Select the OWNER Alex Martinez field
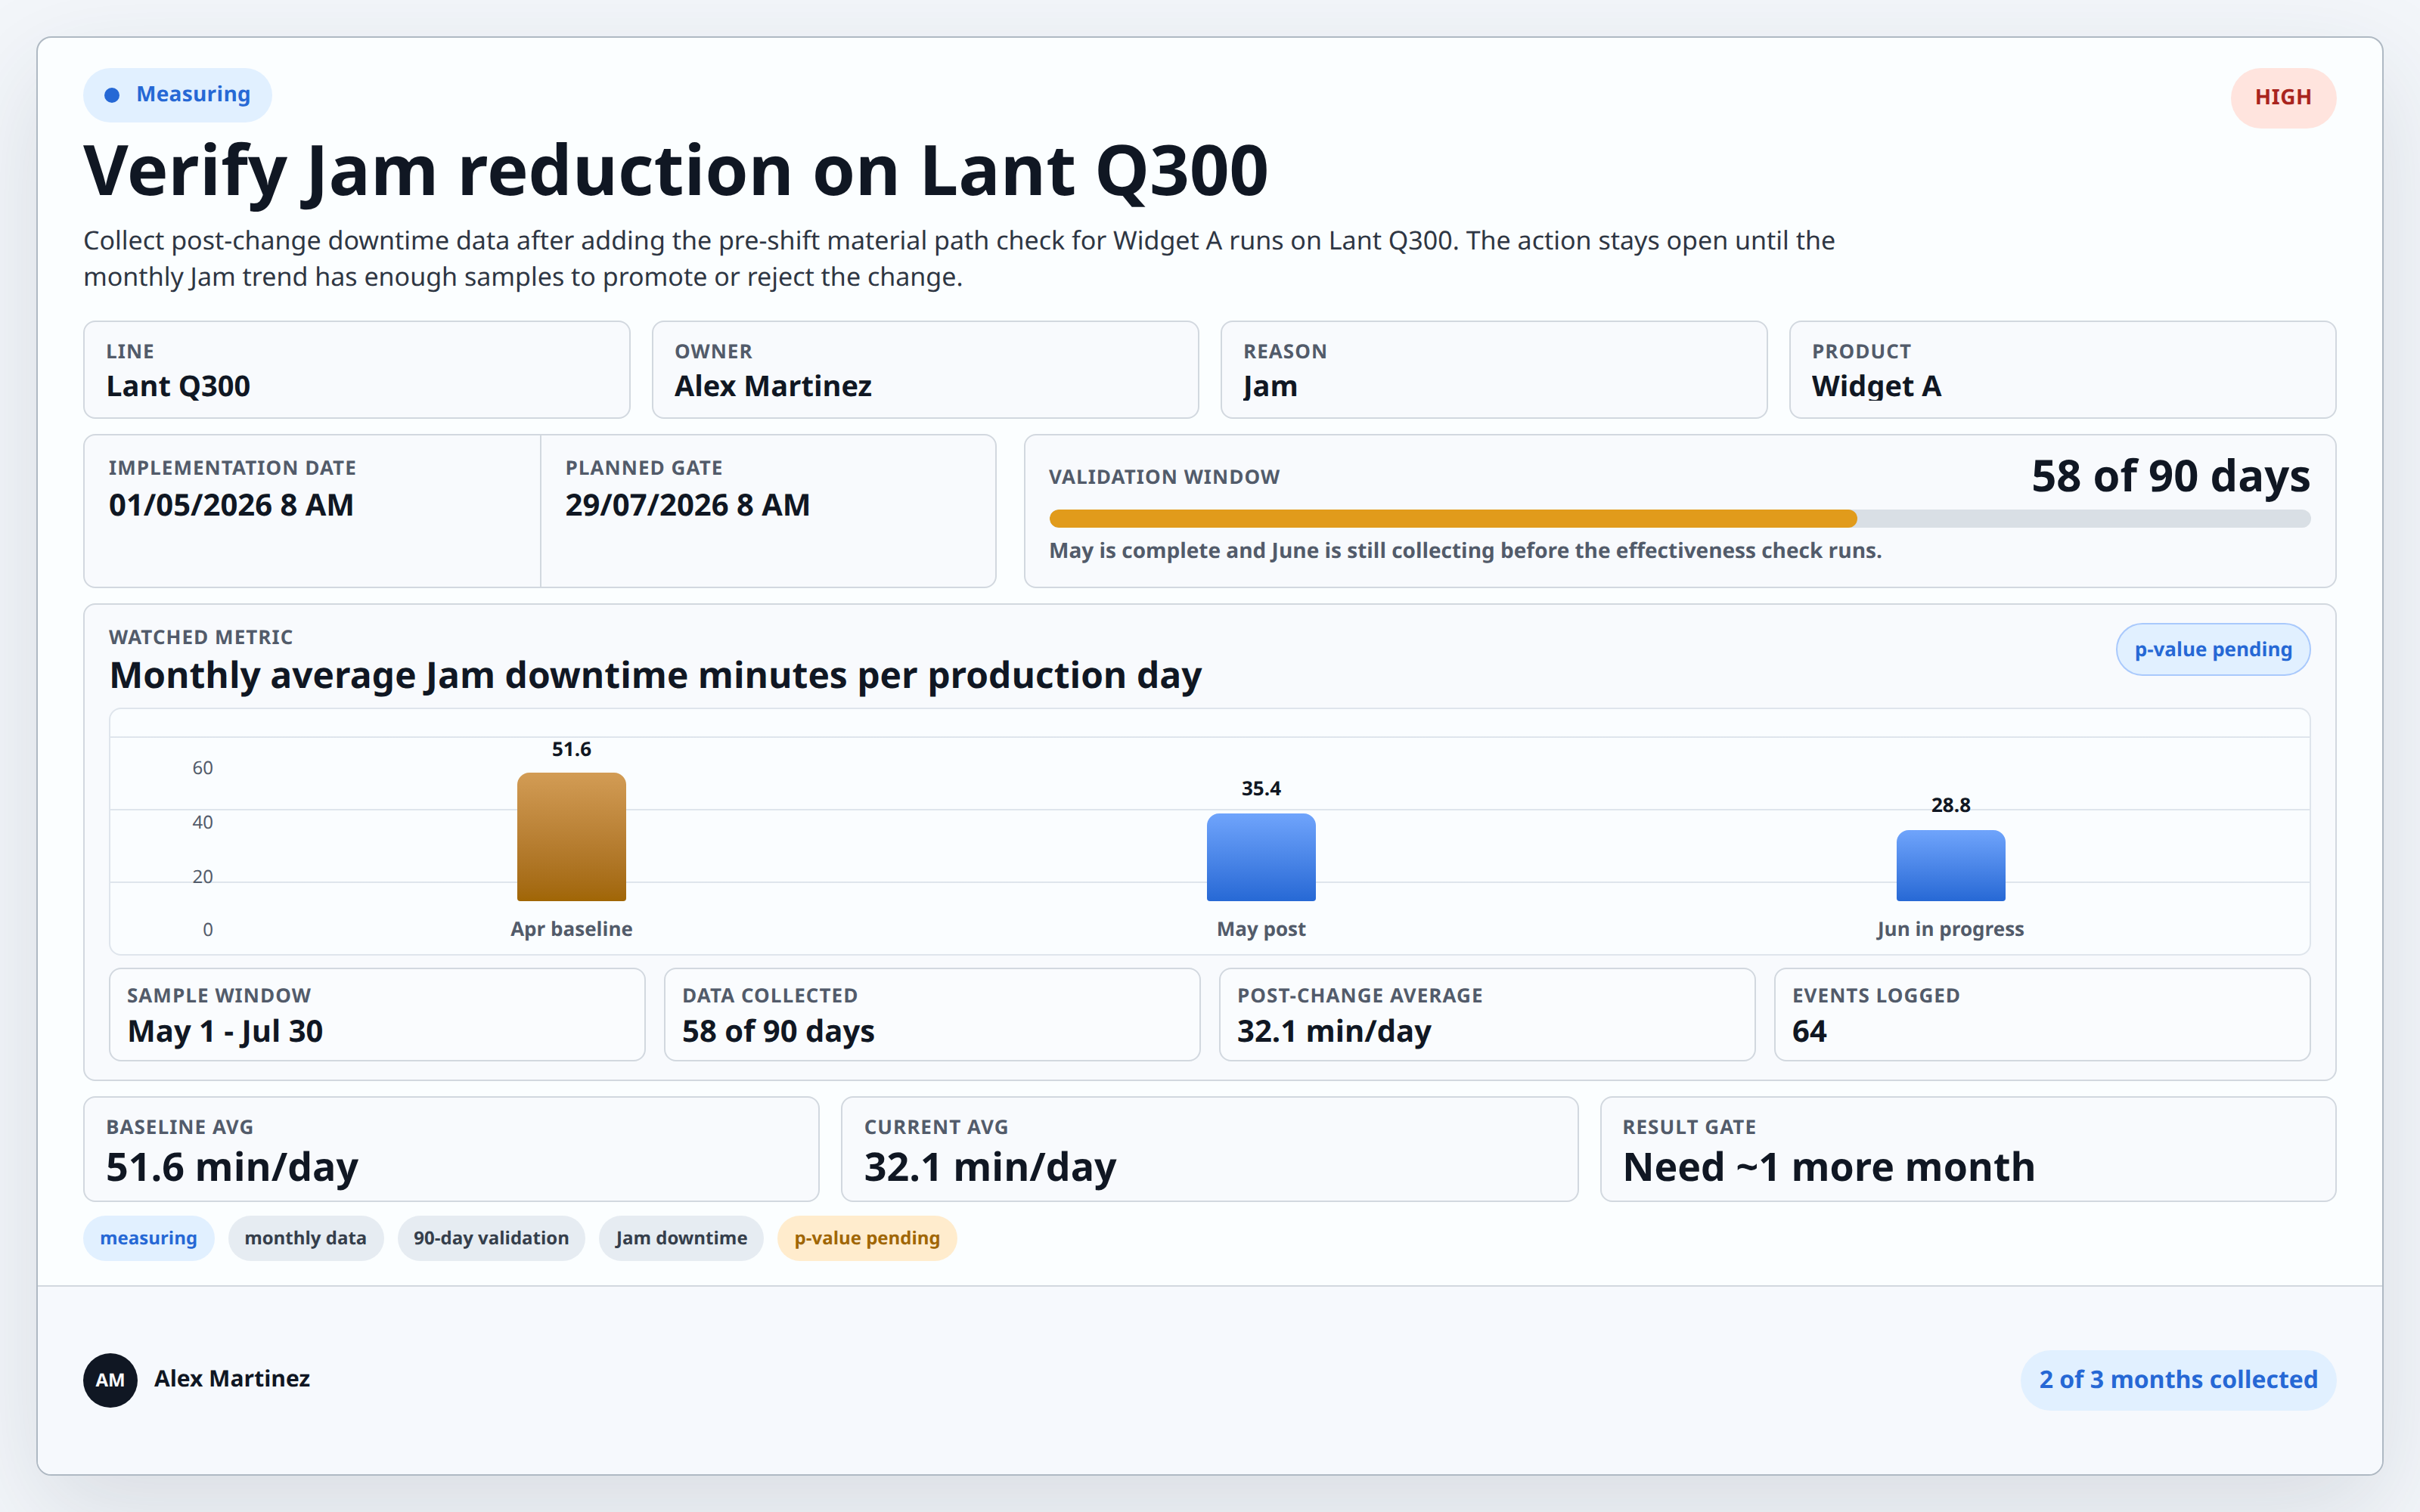2420x1512 pixels. tap(925, 369)
